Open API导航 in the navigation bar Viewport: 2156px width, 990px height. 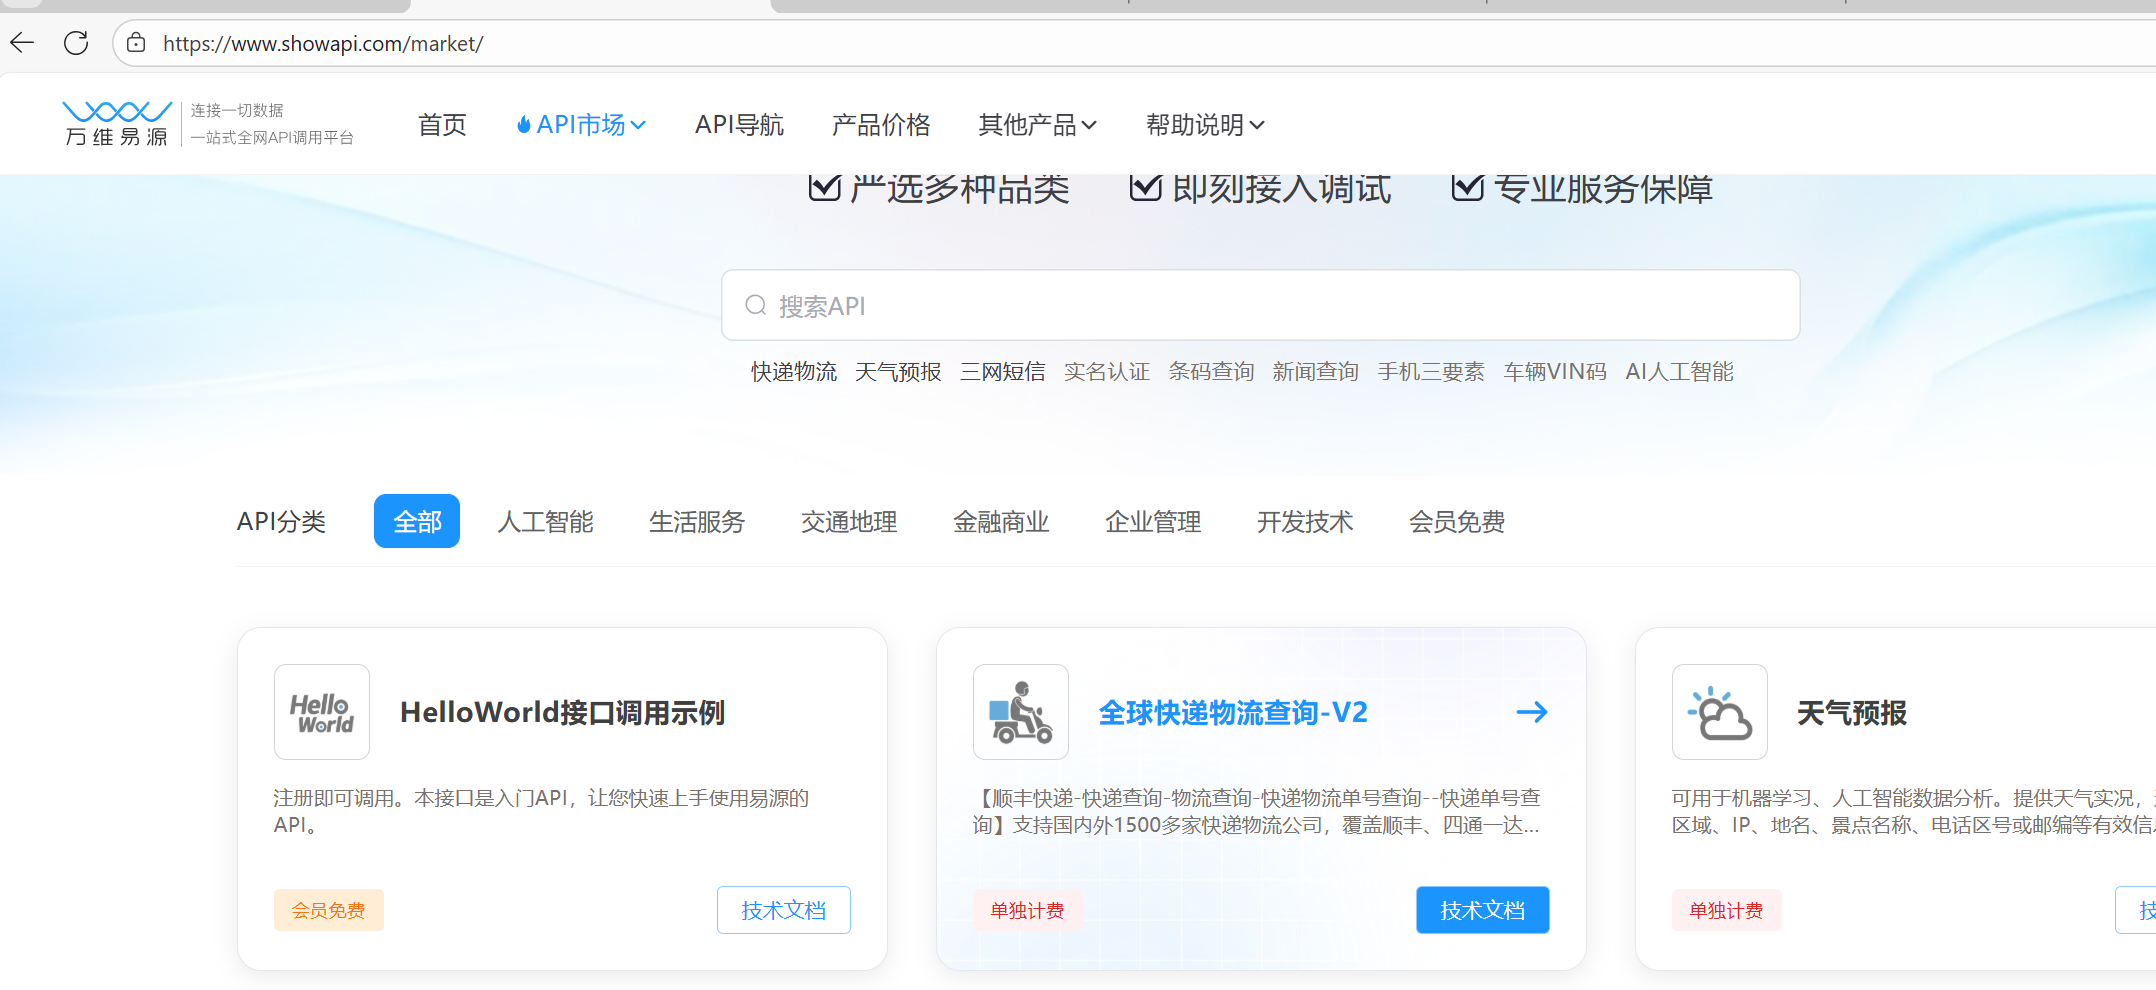coord(740,125)
